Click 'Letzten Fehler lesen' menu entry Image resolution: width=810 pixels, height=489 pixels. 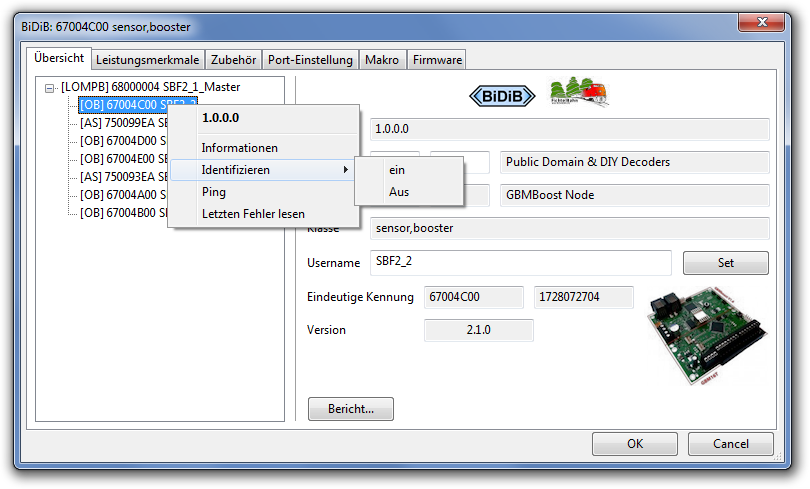pos(253,214)
